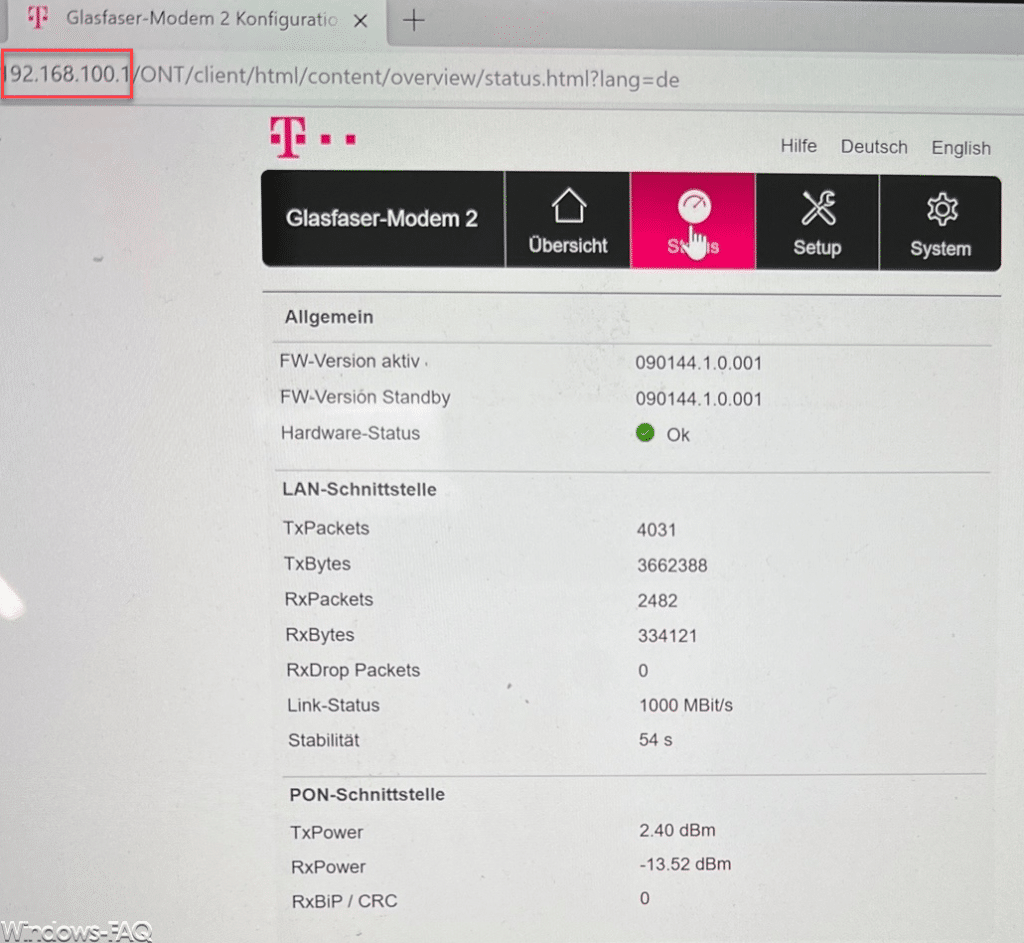The width and height of the screenshot is (1024, 943).
Task: Select the Glasfaser-Modem 2 Konfiguration browser tab
Action: [196, 20]
